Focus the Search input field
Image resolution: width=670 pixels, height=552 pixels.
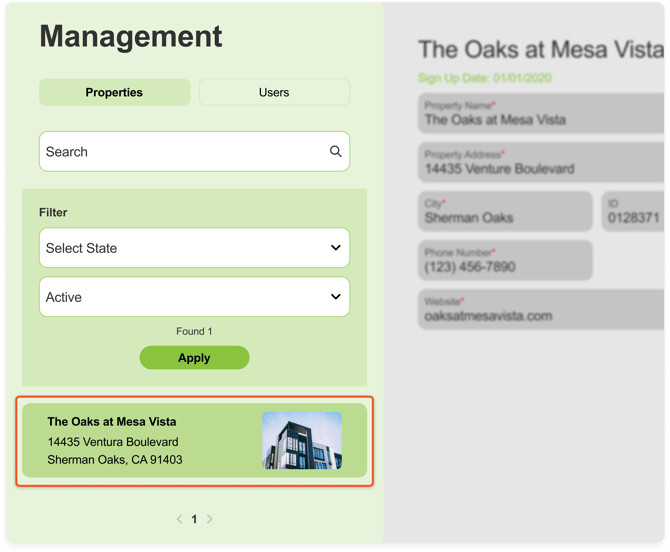pyautogui.click(x=180, y=152)
